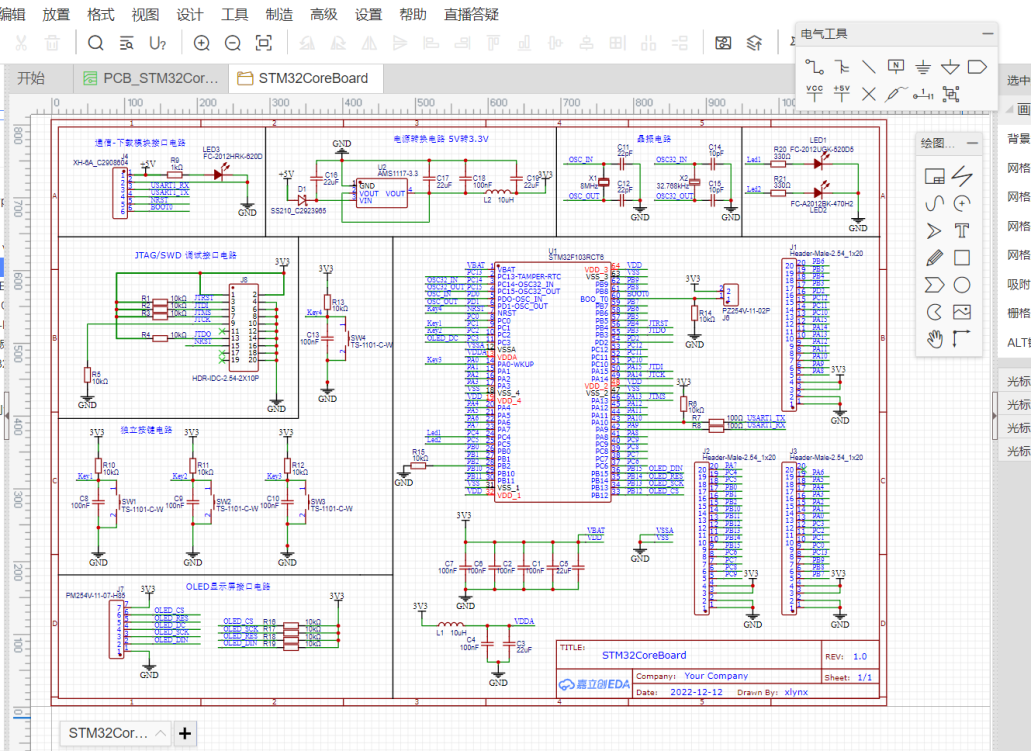
Task: Click the zoom out magnifier icon
Action: click(233, 43)
